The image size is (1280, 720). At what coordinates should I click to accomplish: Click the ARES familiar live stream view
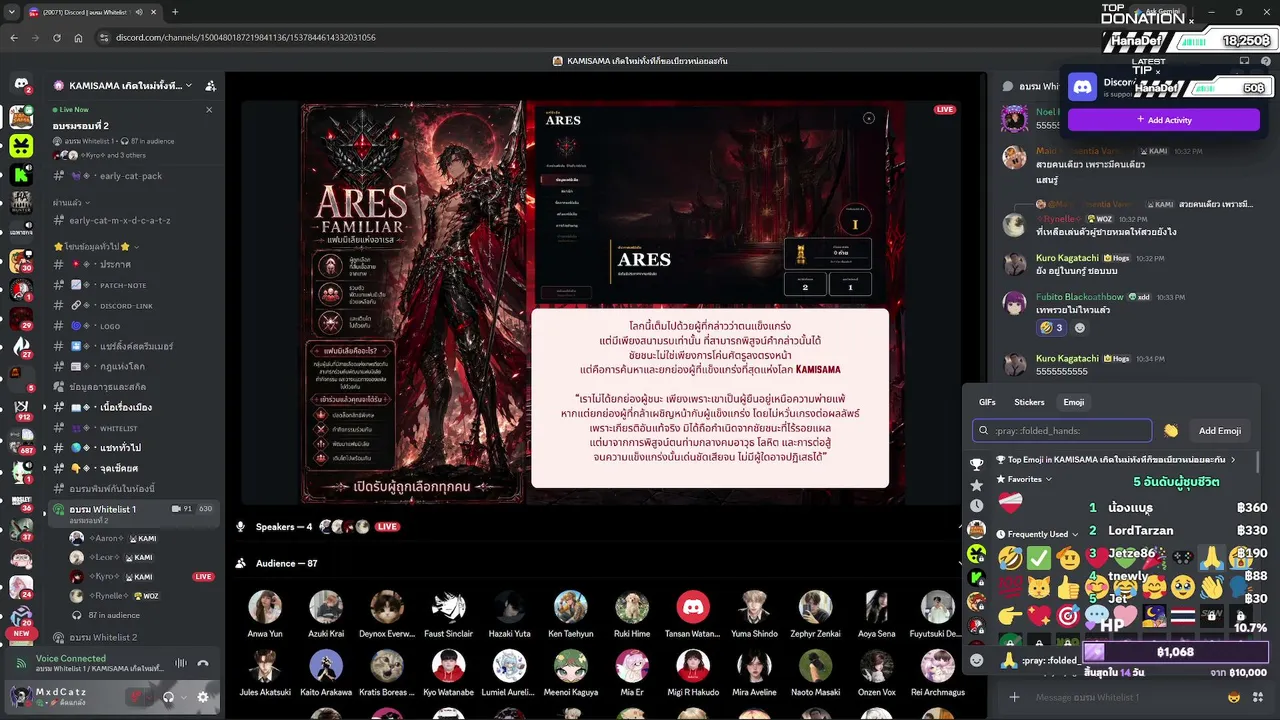point(603,301)
